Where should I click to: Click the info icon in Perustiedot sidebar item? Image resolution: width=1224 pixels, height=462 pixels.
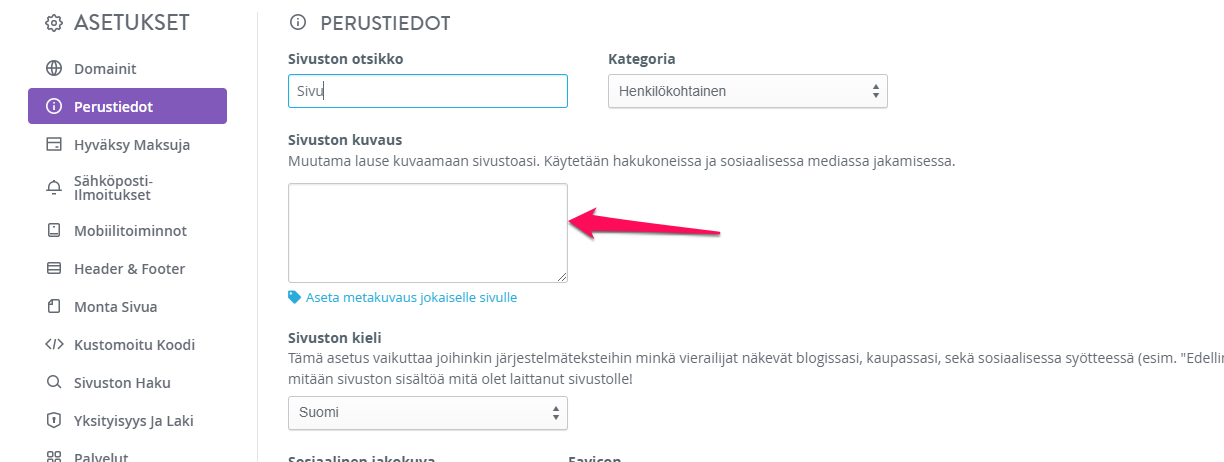click(54, 107)
